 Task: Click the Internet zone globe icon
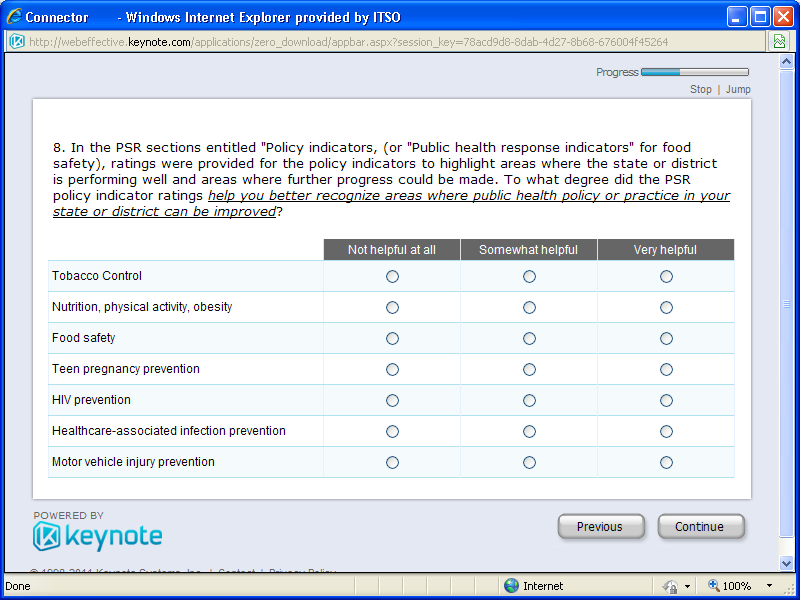tap(511, 586)
